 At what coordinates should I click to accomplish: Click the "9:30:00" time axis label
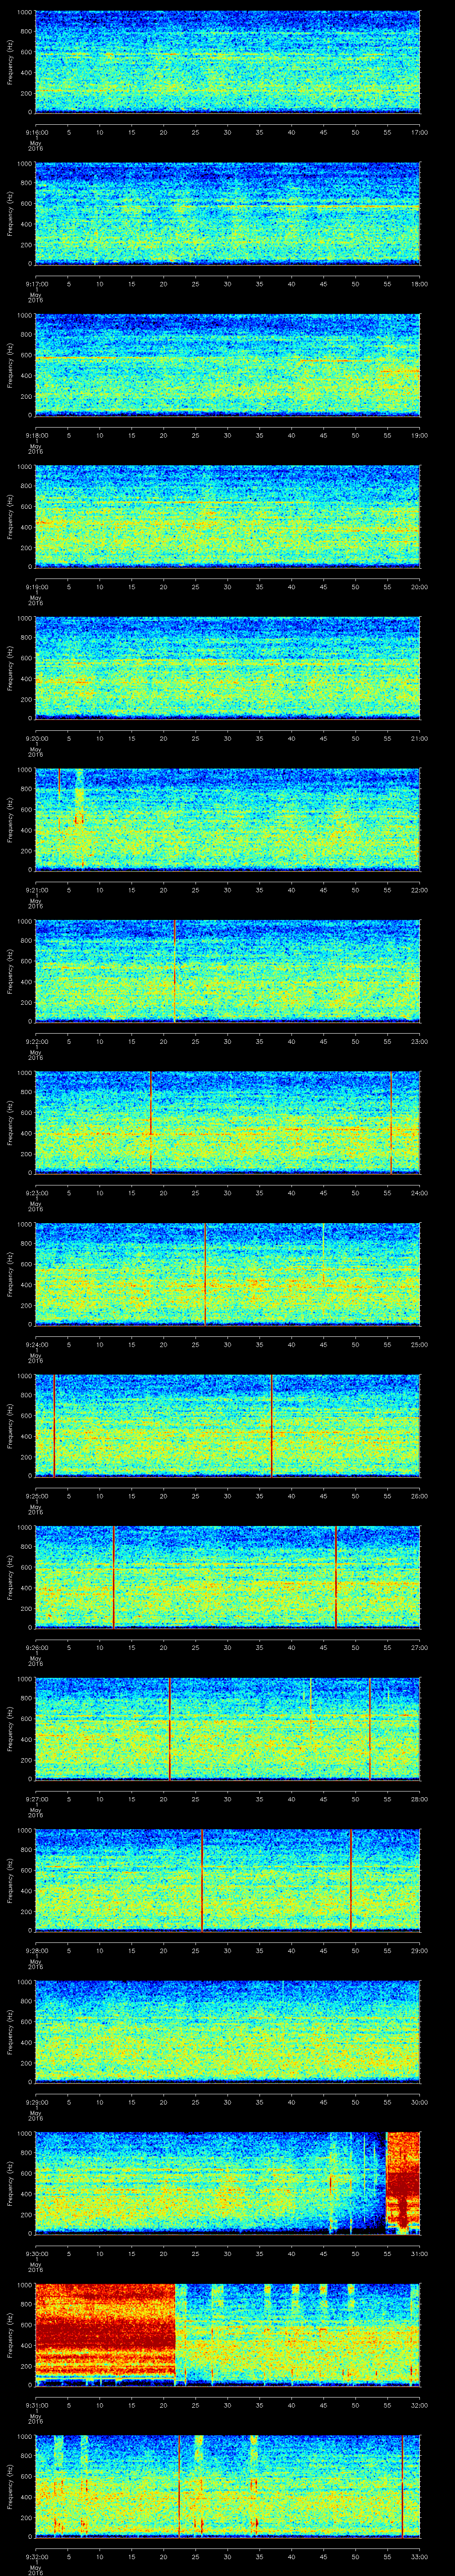tap(36, 2253)
